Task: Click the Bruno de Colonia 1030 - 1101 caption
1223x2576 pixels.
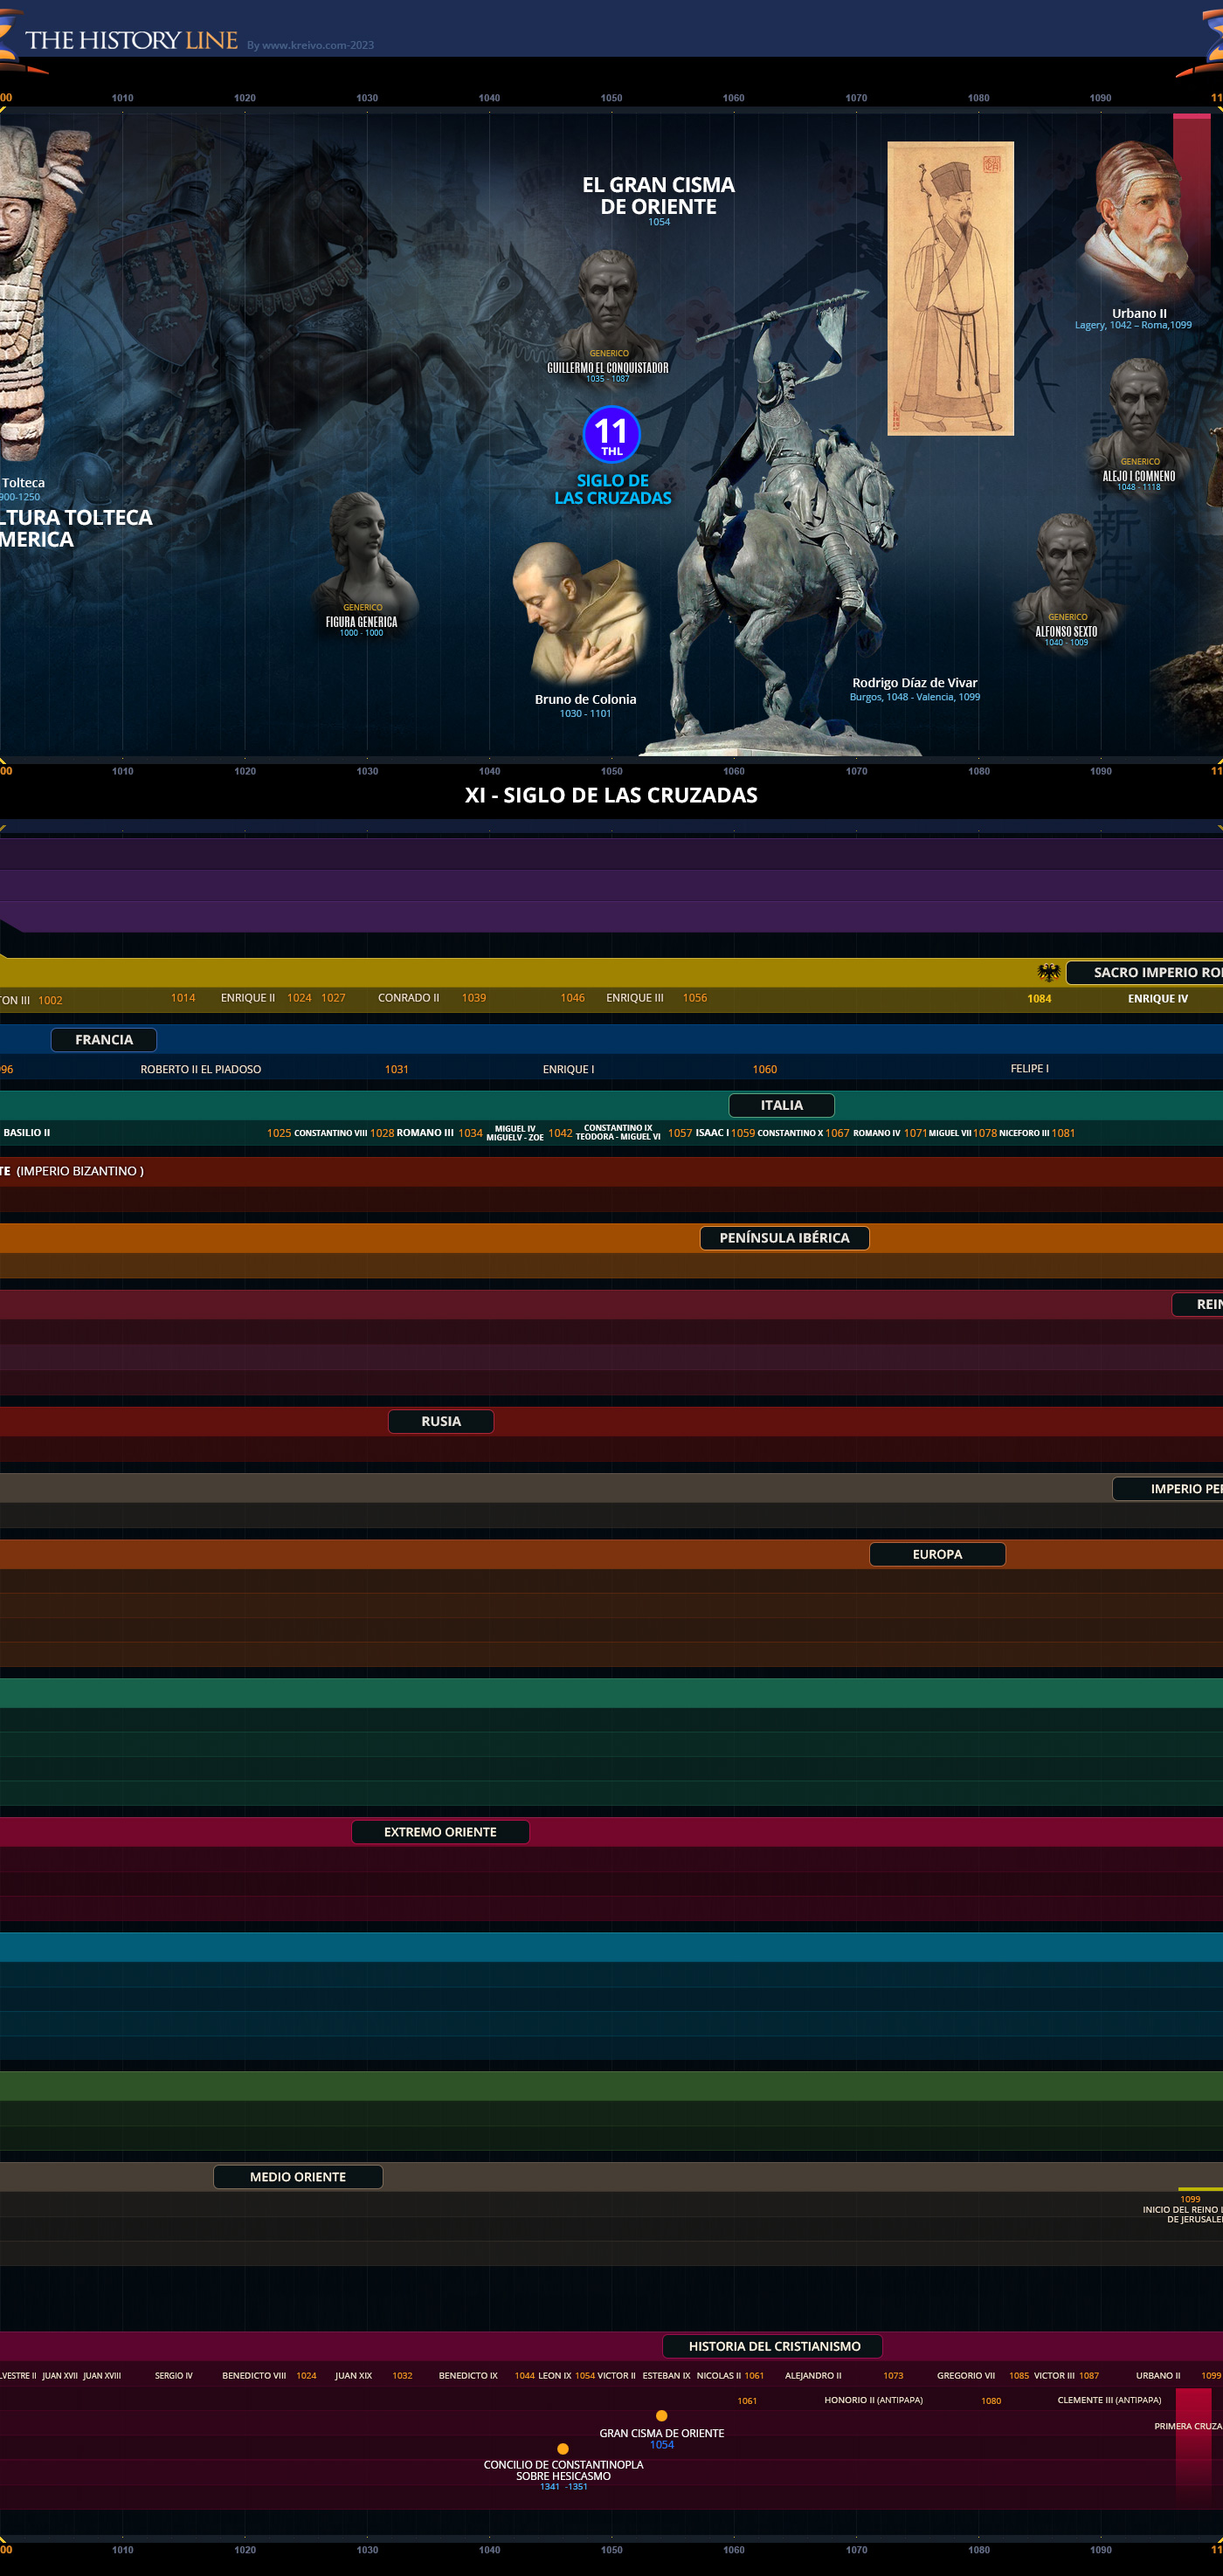Action: 585,706
